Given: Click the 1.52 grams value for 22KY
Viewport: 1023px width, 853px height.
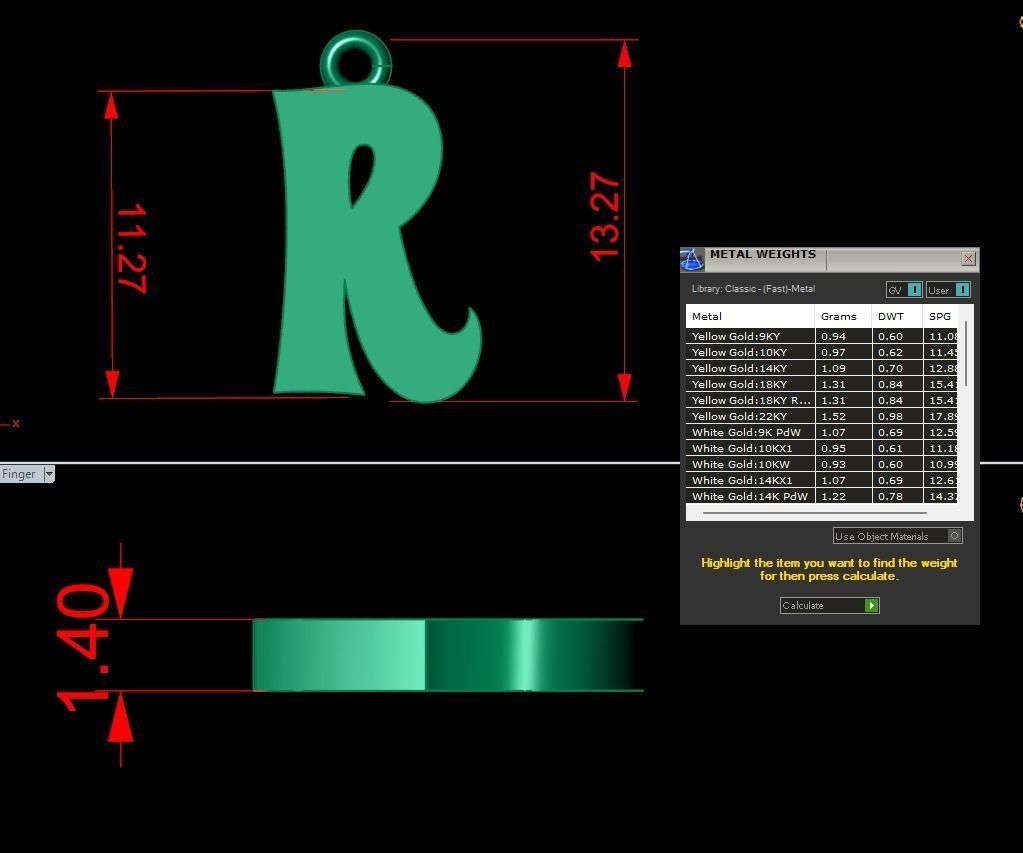Looking at the screenshot, I should (833, 416).
